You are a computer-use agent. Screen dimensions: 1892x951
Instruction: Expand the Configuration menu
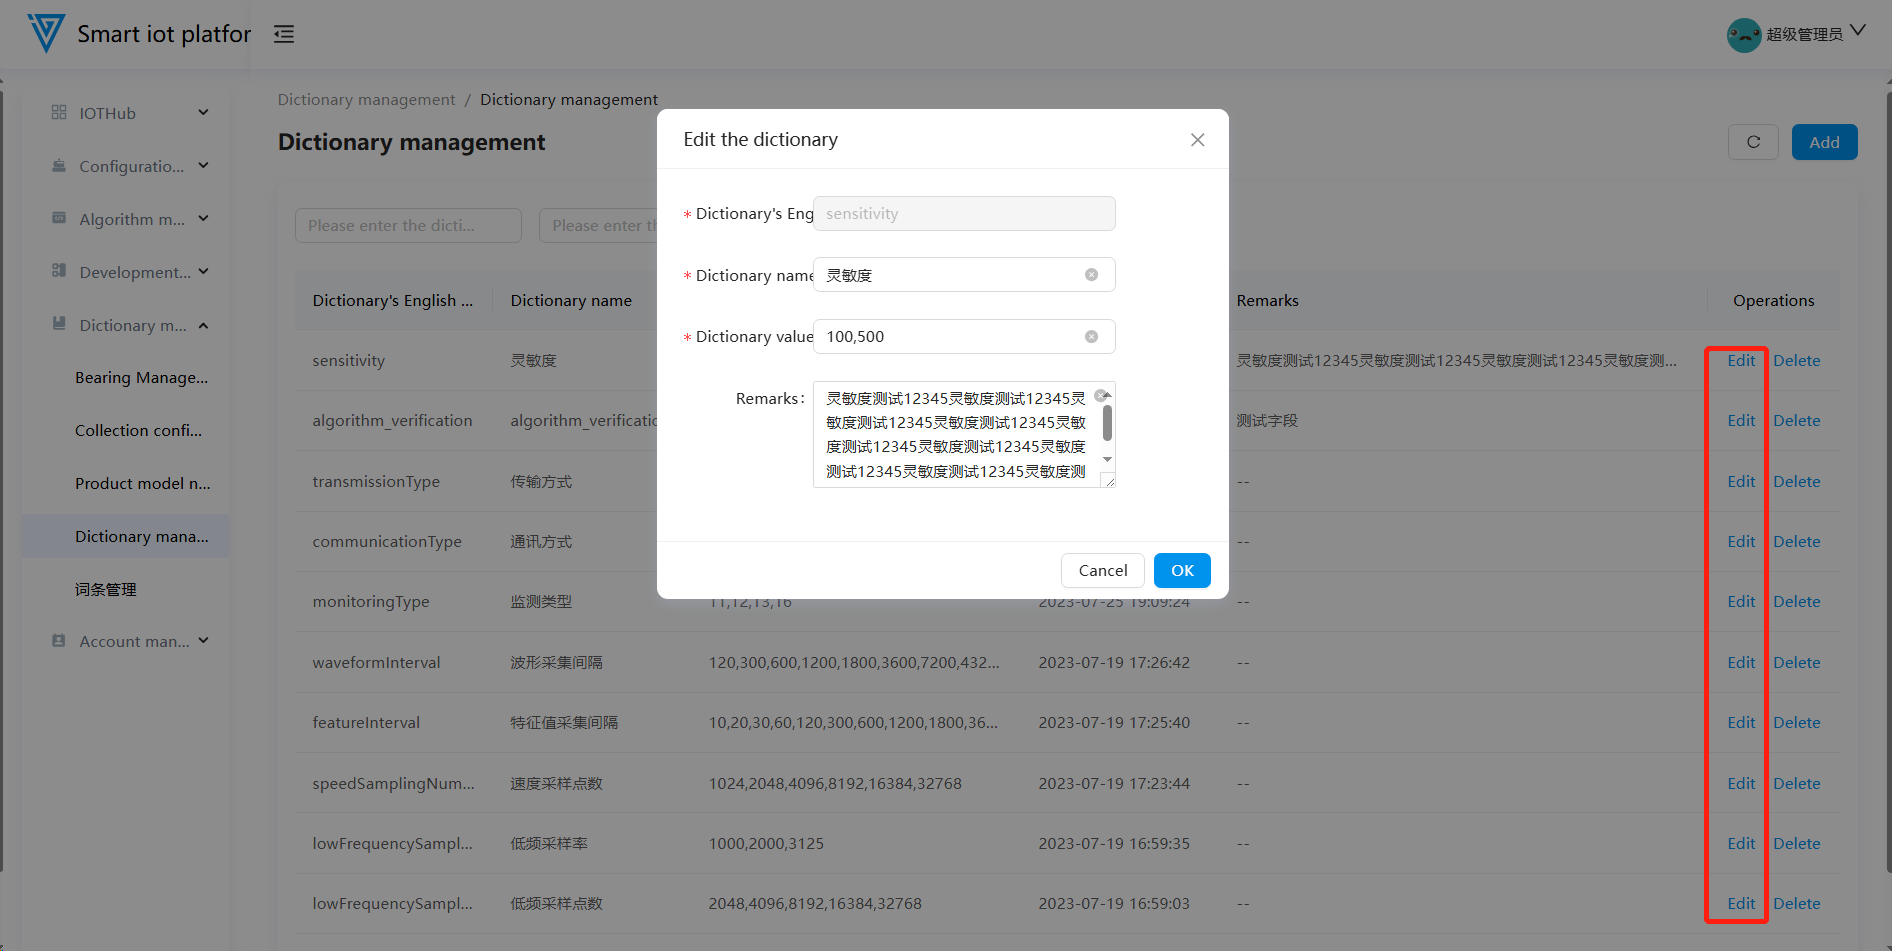(x=203, y=165)
